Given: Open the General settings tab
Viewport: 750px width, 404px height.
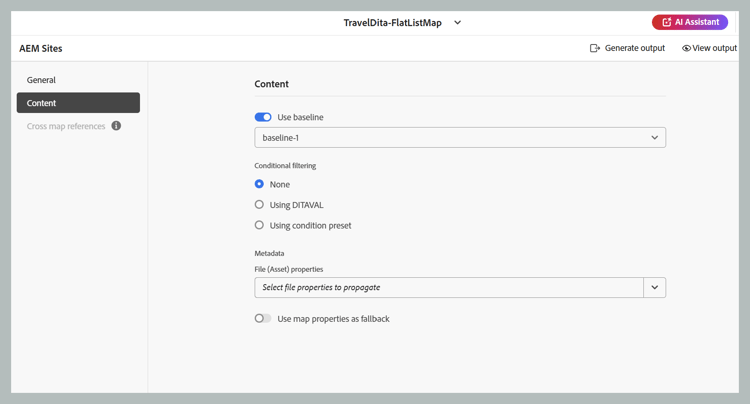Looking at the screenshot, I should [42, 80].
